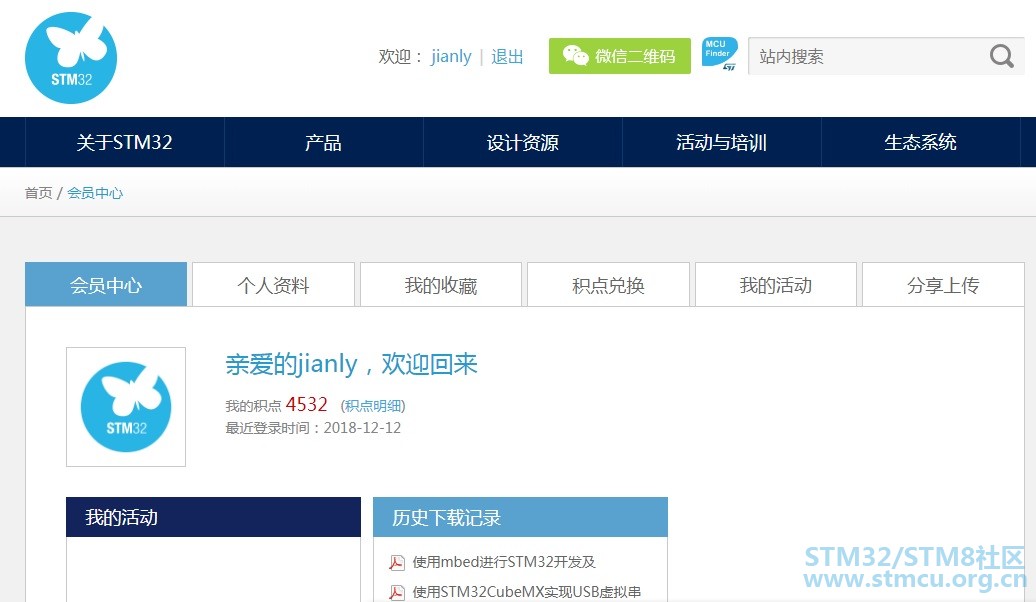Open the MCU Finder icon

tap(720, 54)
